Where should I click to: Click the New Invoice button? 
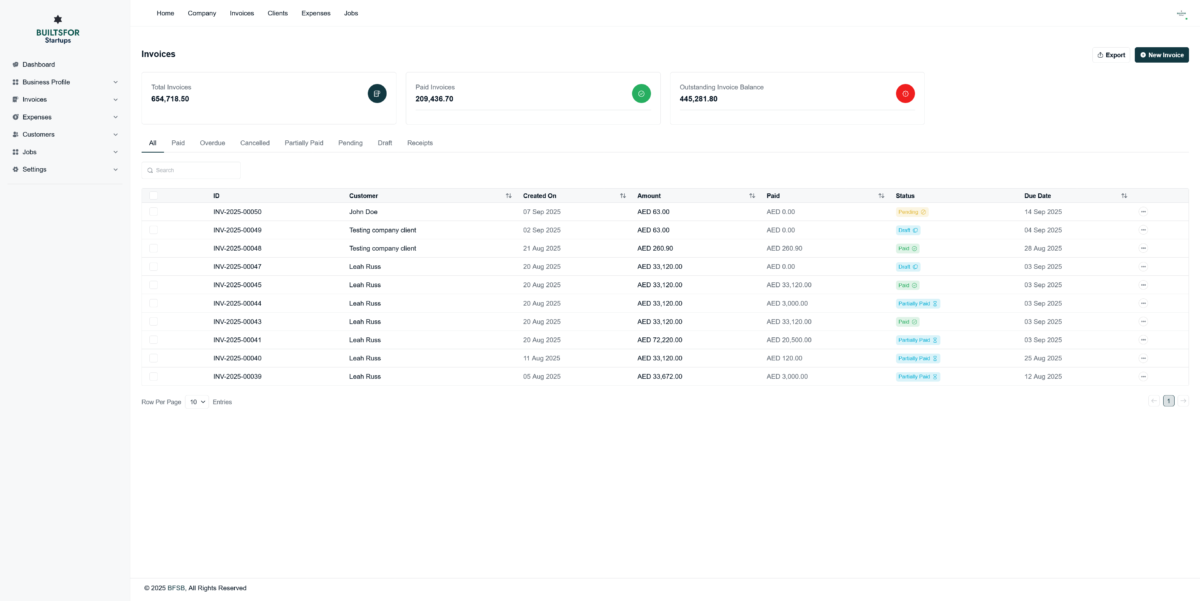pyautogui.click(x=1161, y=55)
